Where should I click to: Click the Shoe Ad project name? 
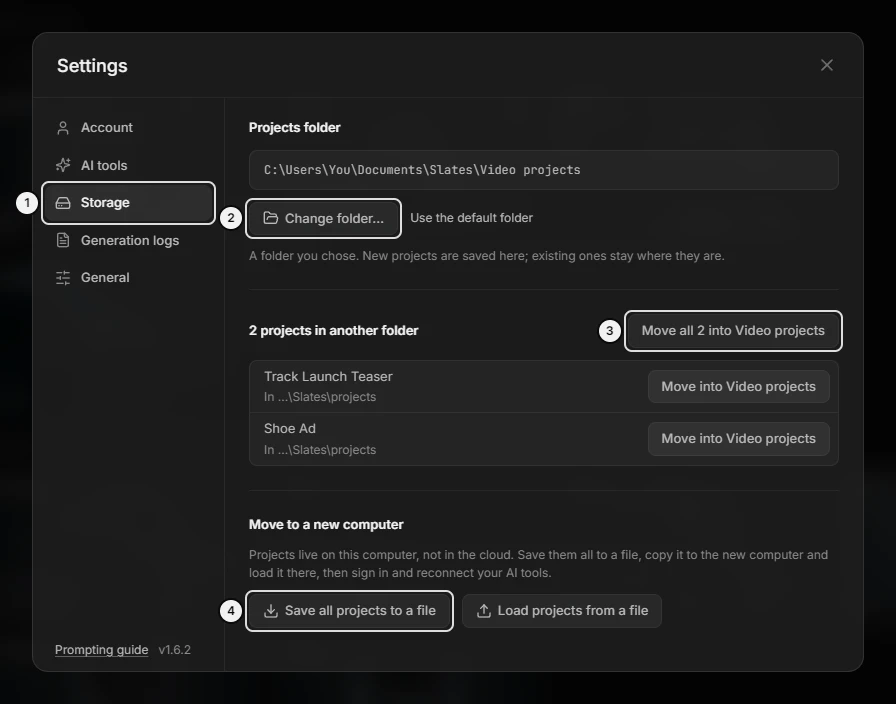click(290, 429)
